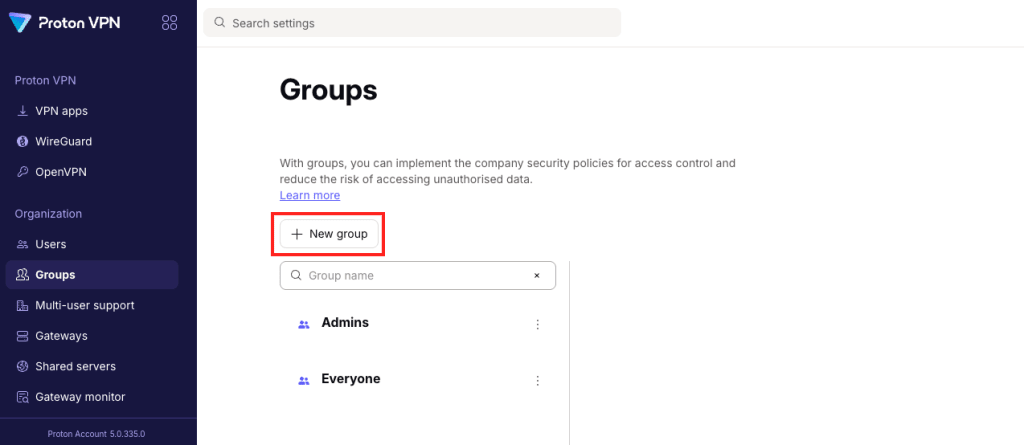
Task: Click the WireGuard icon in sidebar
Action: [22, 141]
